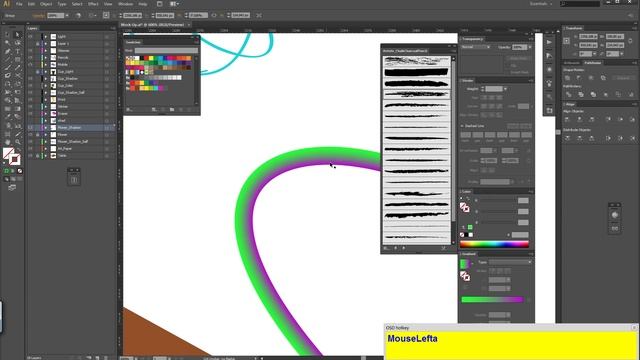Open the Window menu
Viewport: 640px width, 360px height.
[x=125, y=4]
